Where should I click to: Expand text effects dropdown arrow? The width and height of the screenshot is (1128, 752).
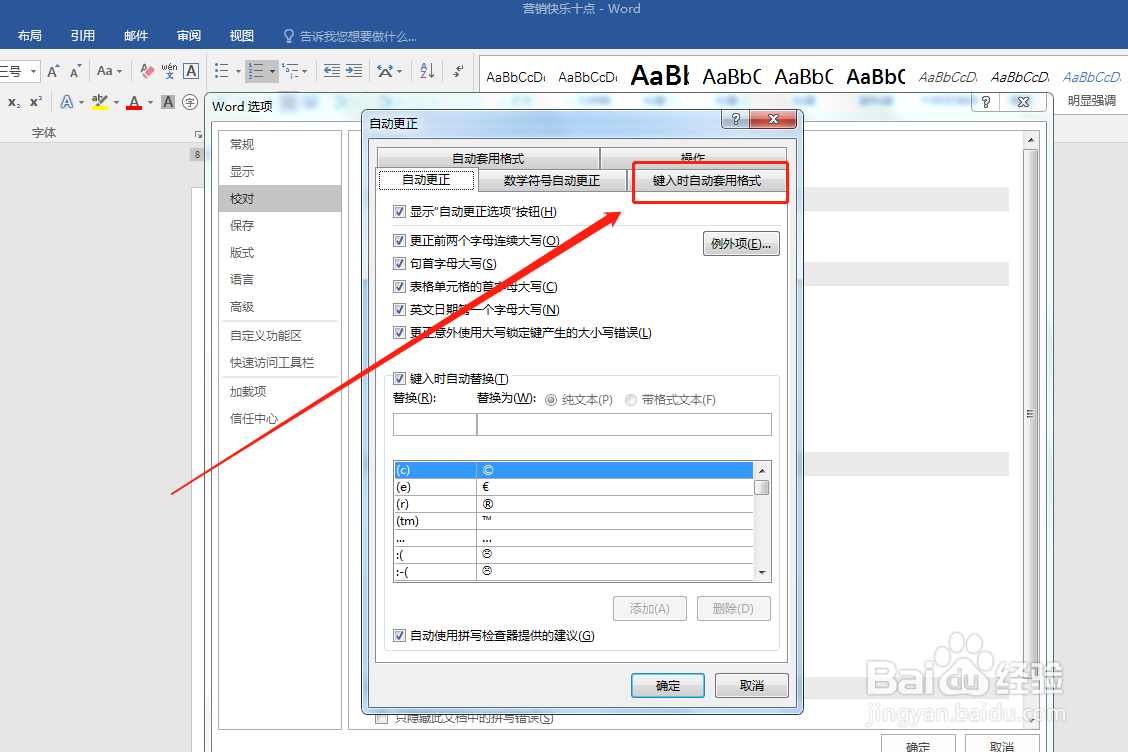tap(81, 102)
